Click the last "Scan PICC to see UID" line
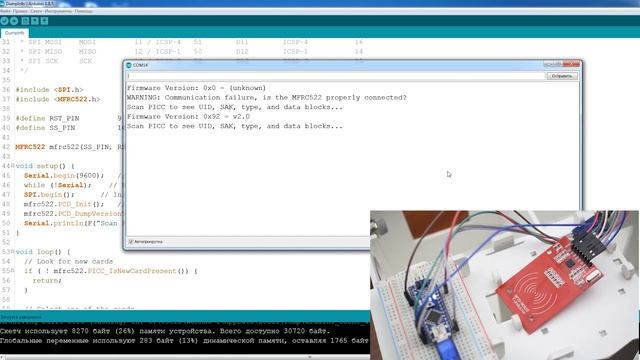This screenshot has width=640, height=360. [235, 126]
